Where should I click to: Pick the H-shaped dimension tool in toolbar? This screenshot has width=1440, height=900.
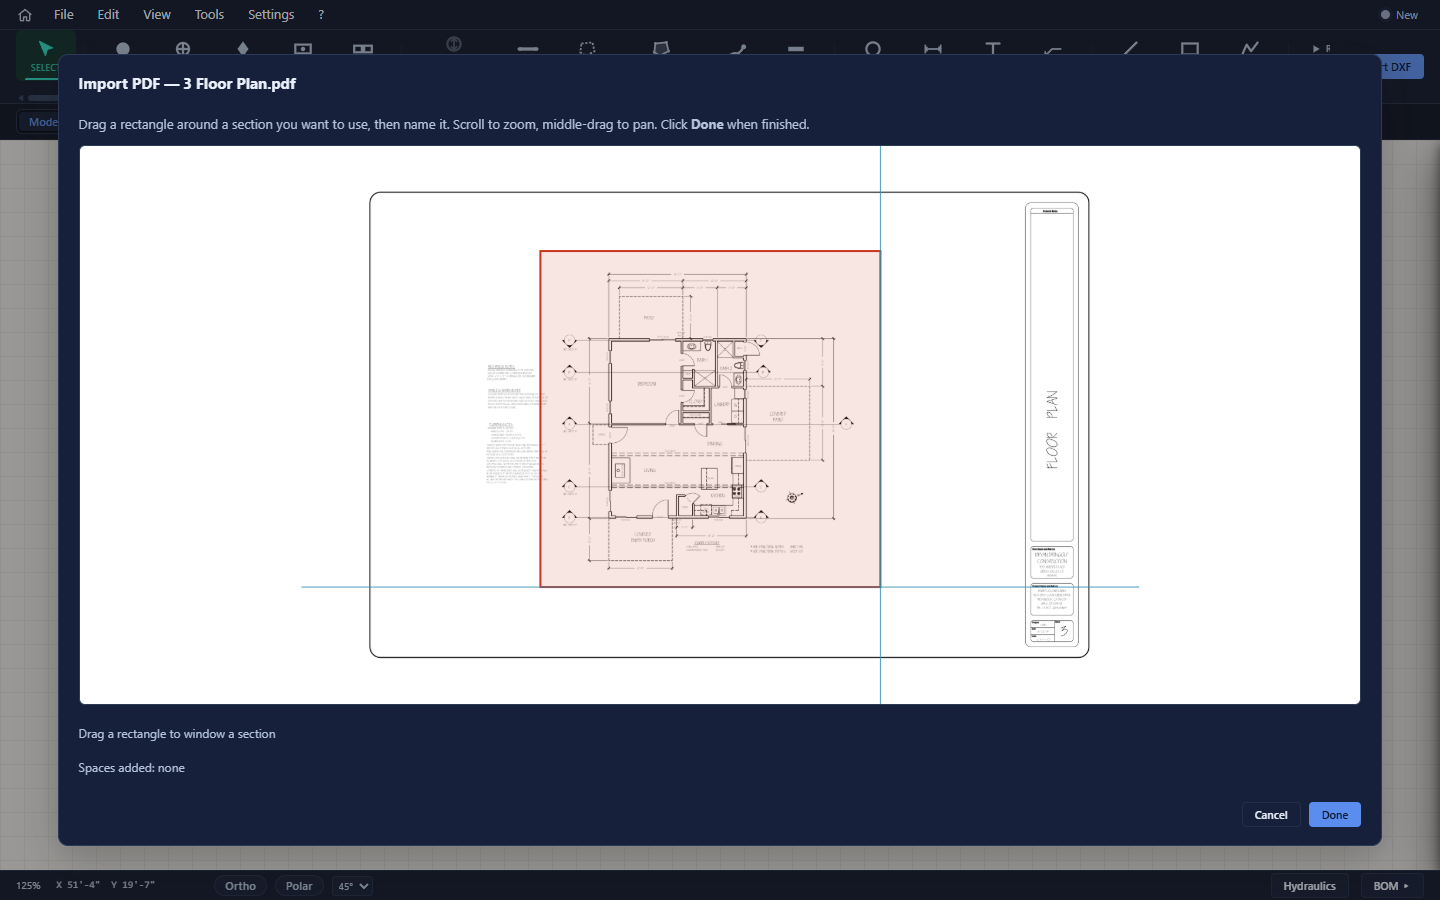pos(933,48)
